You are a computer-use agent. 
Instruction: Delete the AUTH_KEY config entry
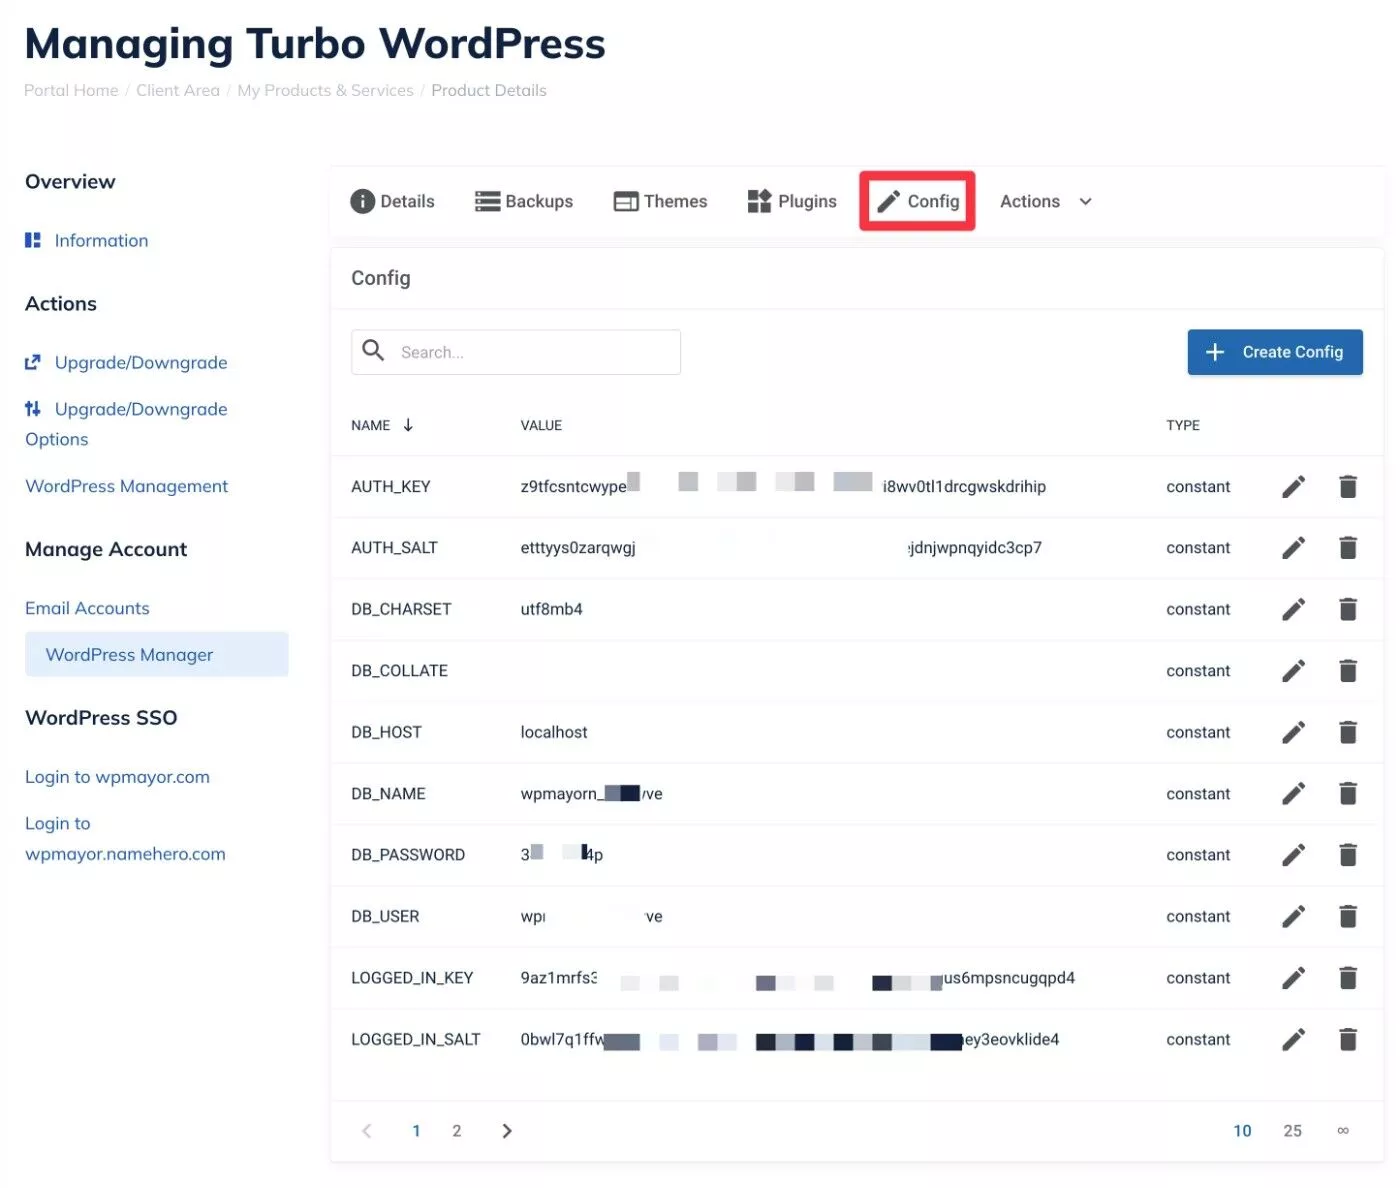coord(1348,487)
